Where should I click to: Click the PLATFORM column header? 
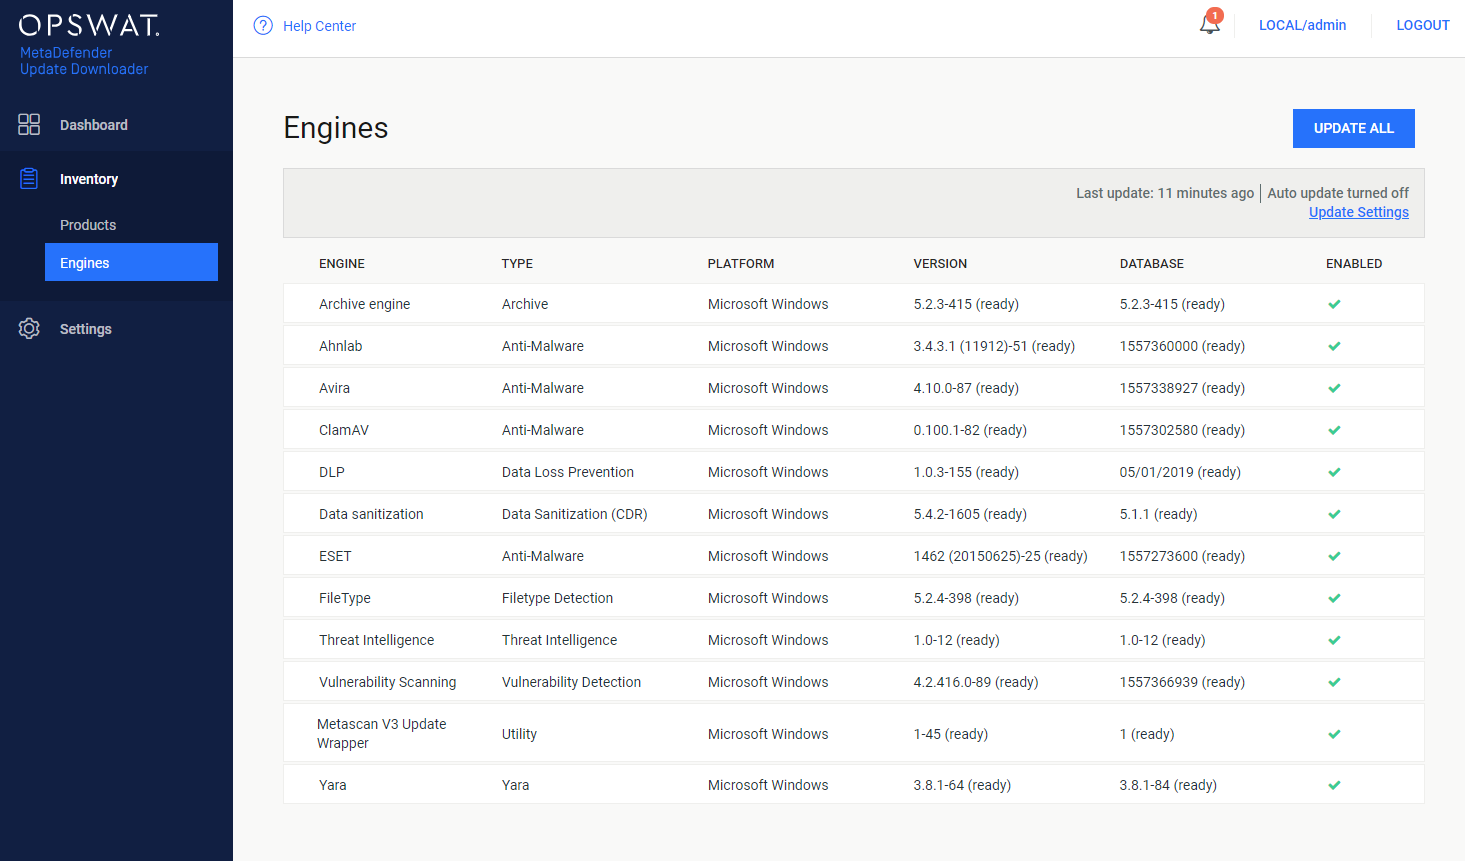pos(741,264)
